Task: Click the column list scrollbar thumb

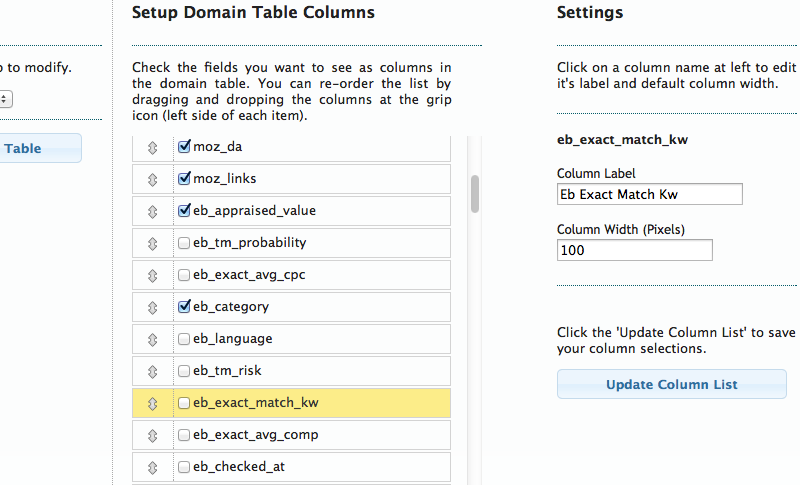Action: pos(475,194)
